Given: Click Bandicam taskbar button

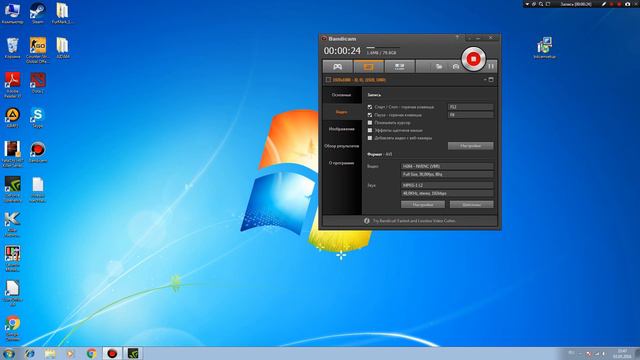Looking at the screenshot, I should [x=112, y=353].
